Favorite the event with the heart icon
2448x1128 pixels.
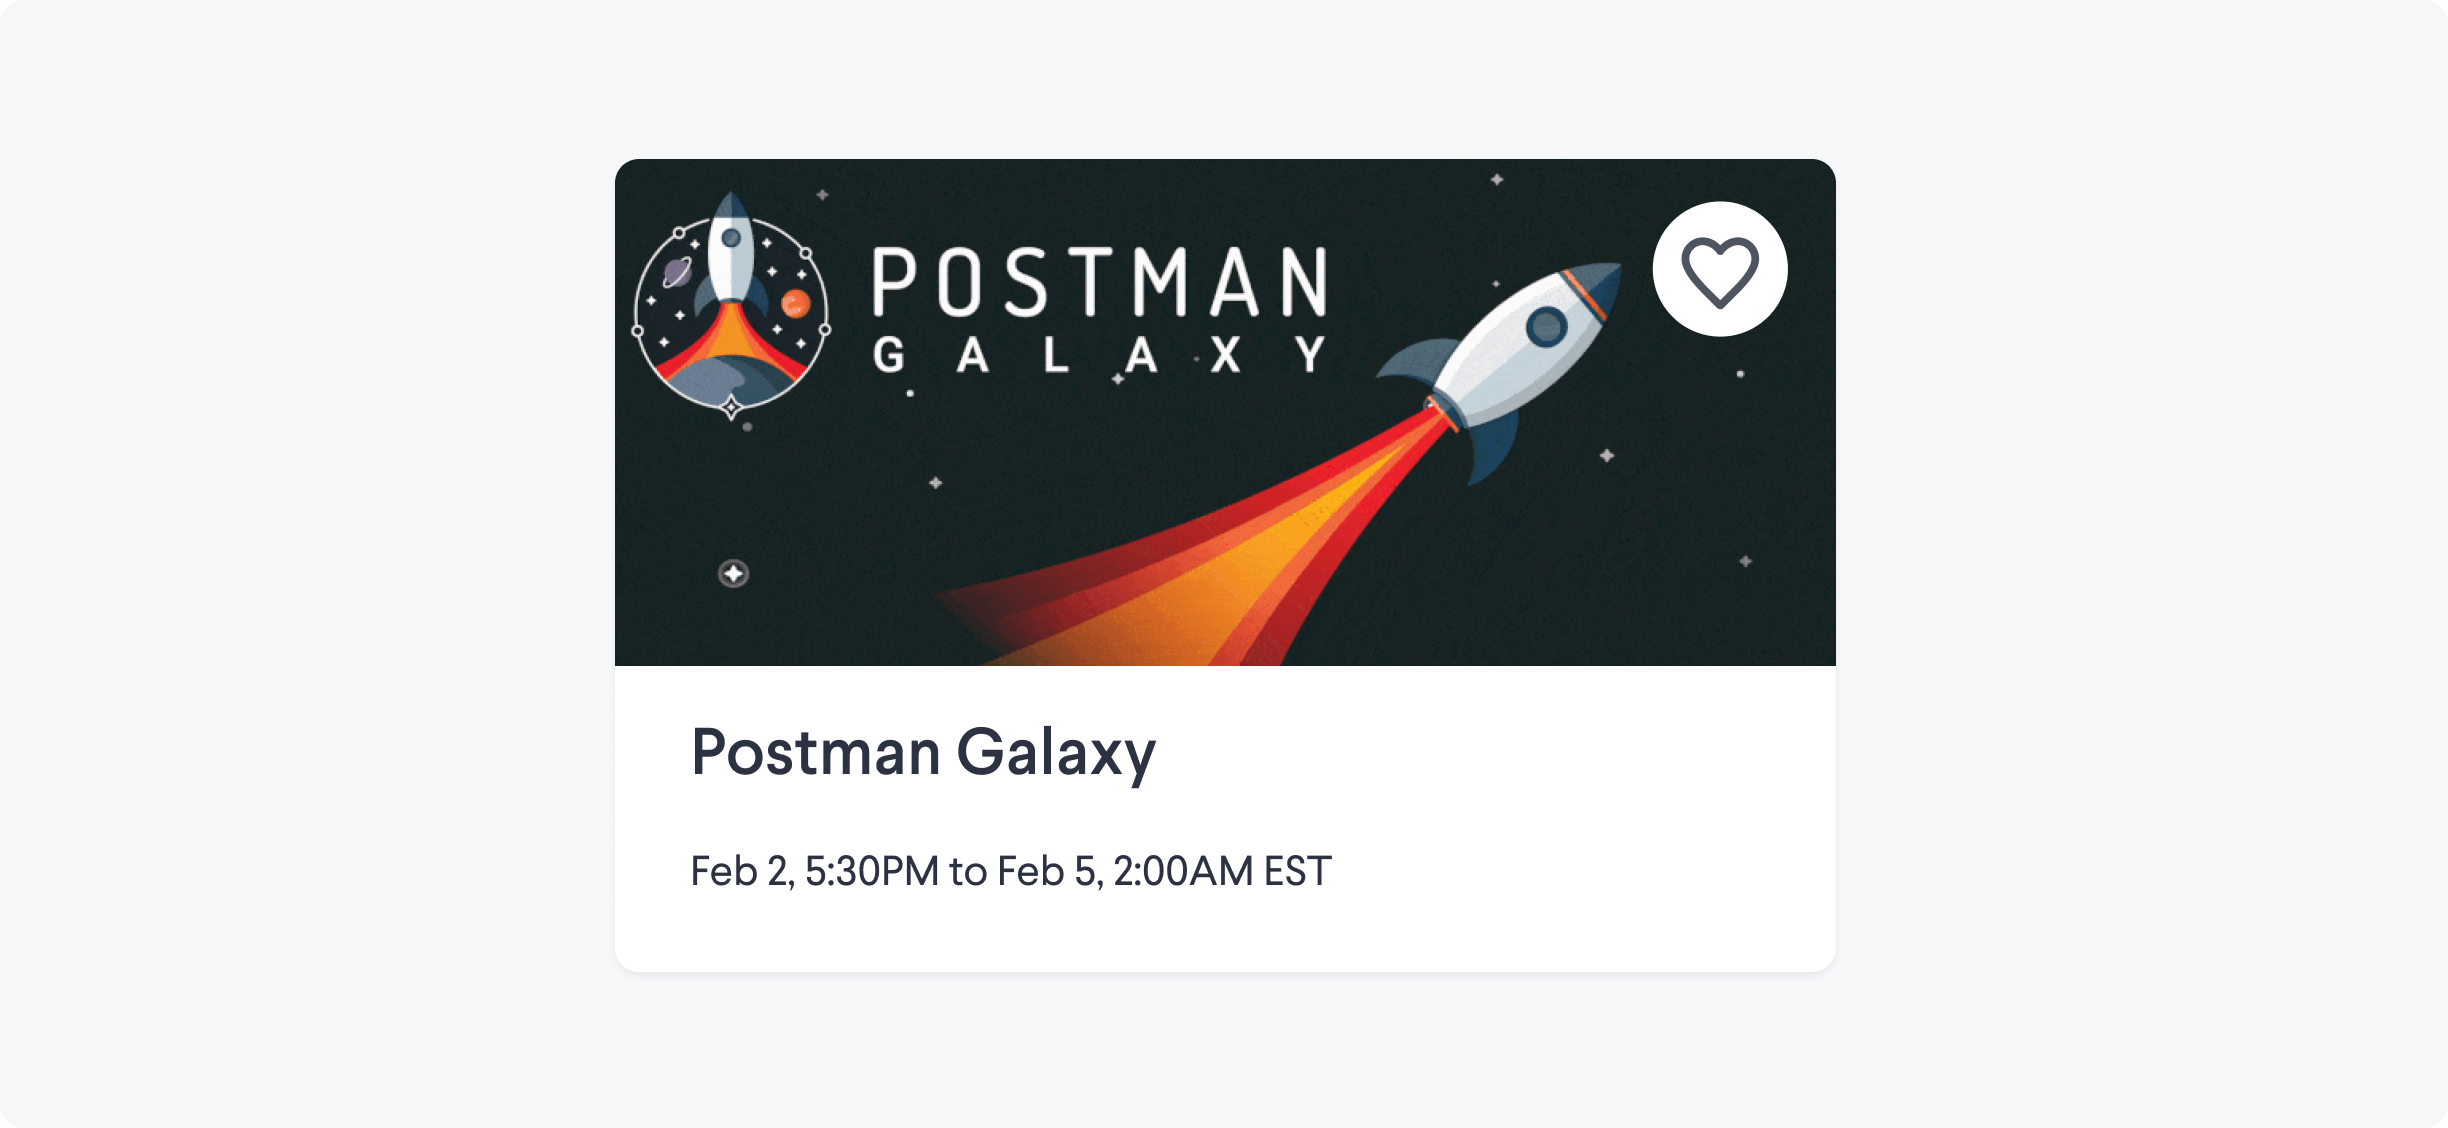[x=1719, y=271]
